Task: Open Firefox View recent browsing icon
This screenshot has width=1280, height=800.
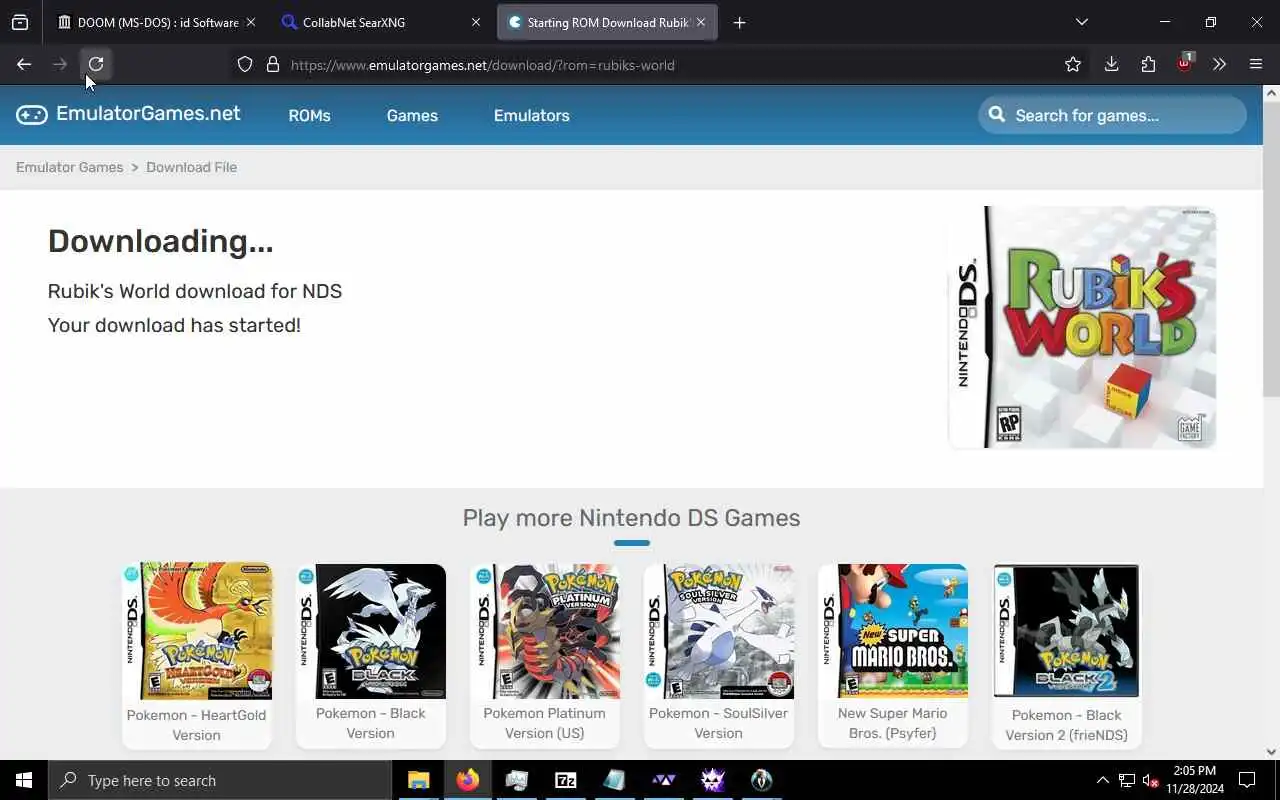Action: (20, 22)
